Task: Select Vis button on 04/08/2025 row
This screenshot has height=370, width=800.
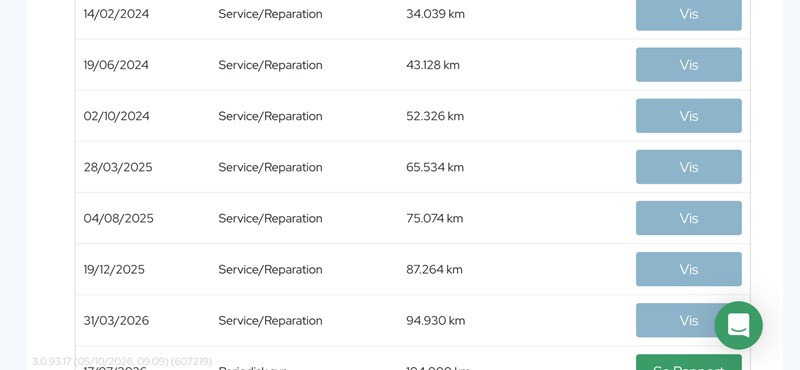Action: click(688, 218)
